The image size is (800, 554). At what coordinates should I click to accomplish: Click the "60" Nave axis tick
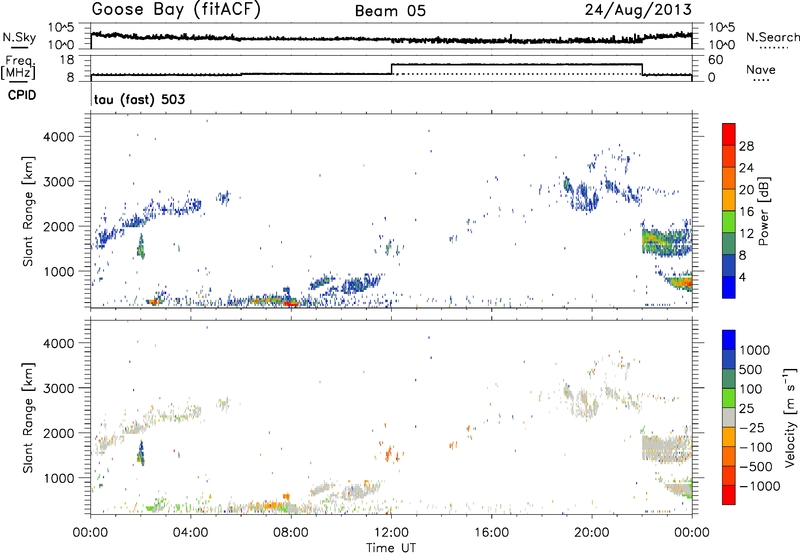(x=716, y=60)
